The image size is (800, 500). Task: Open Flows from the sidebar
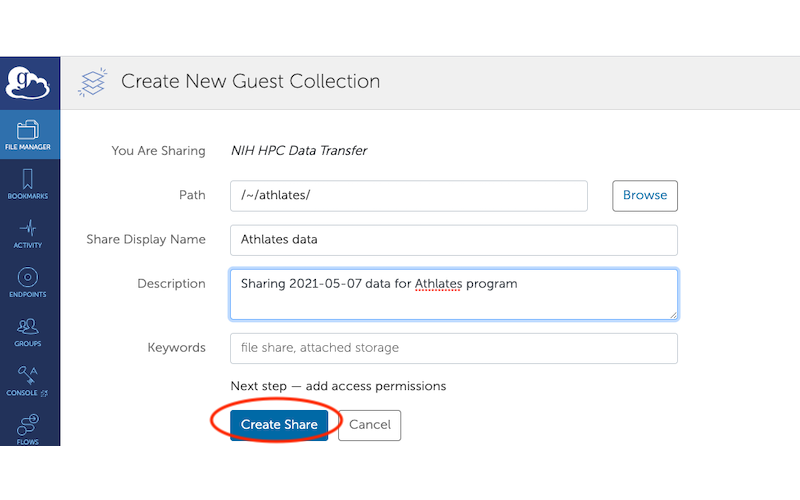point(28,427)
